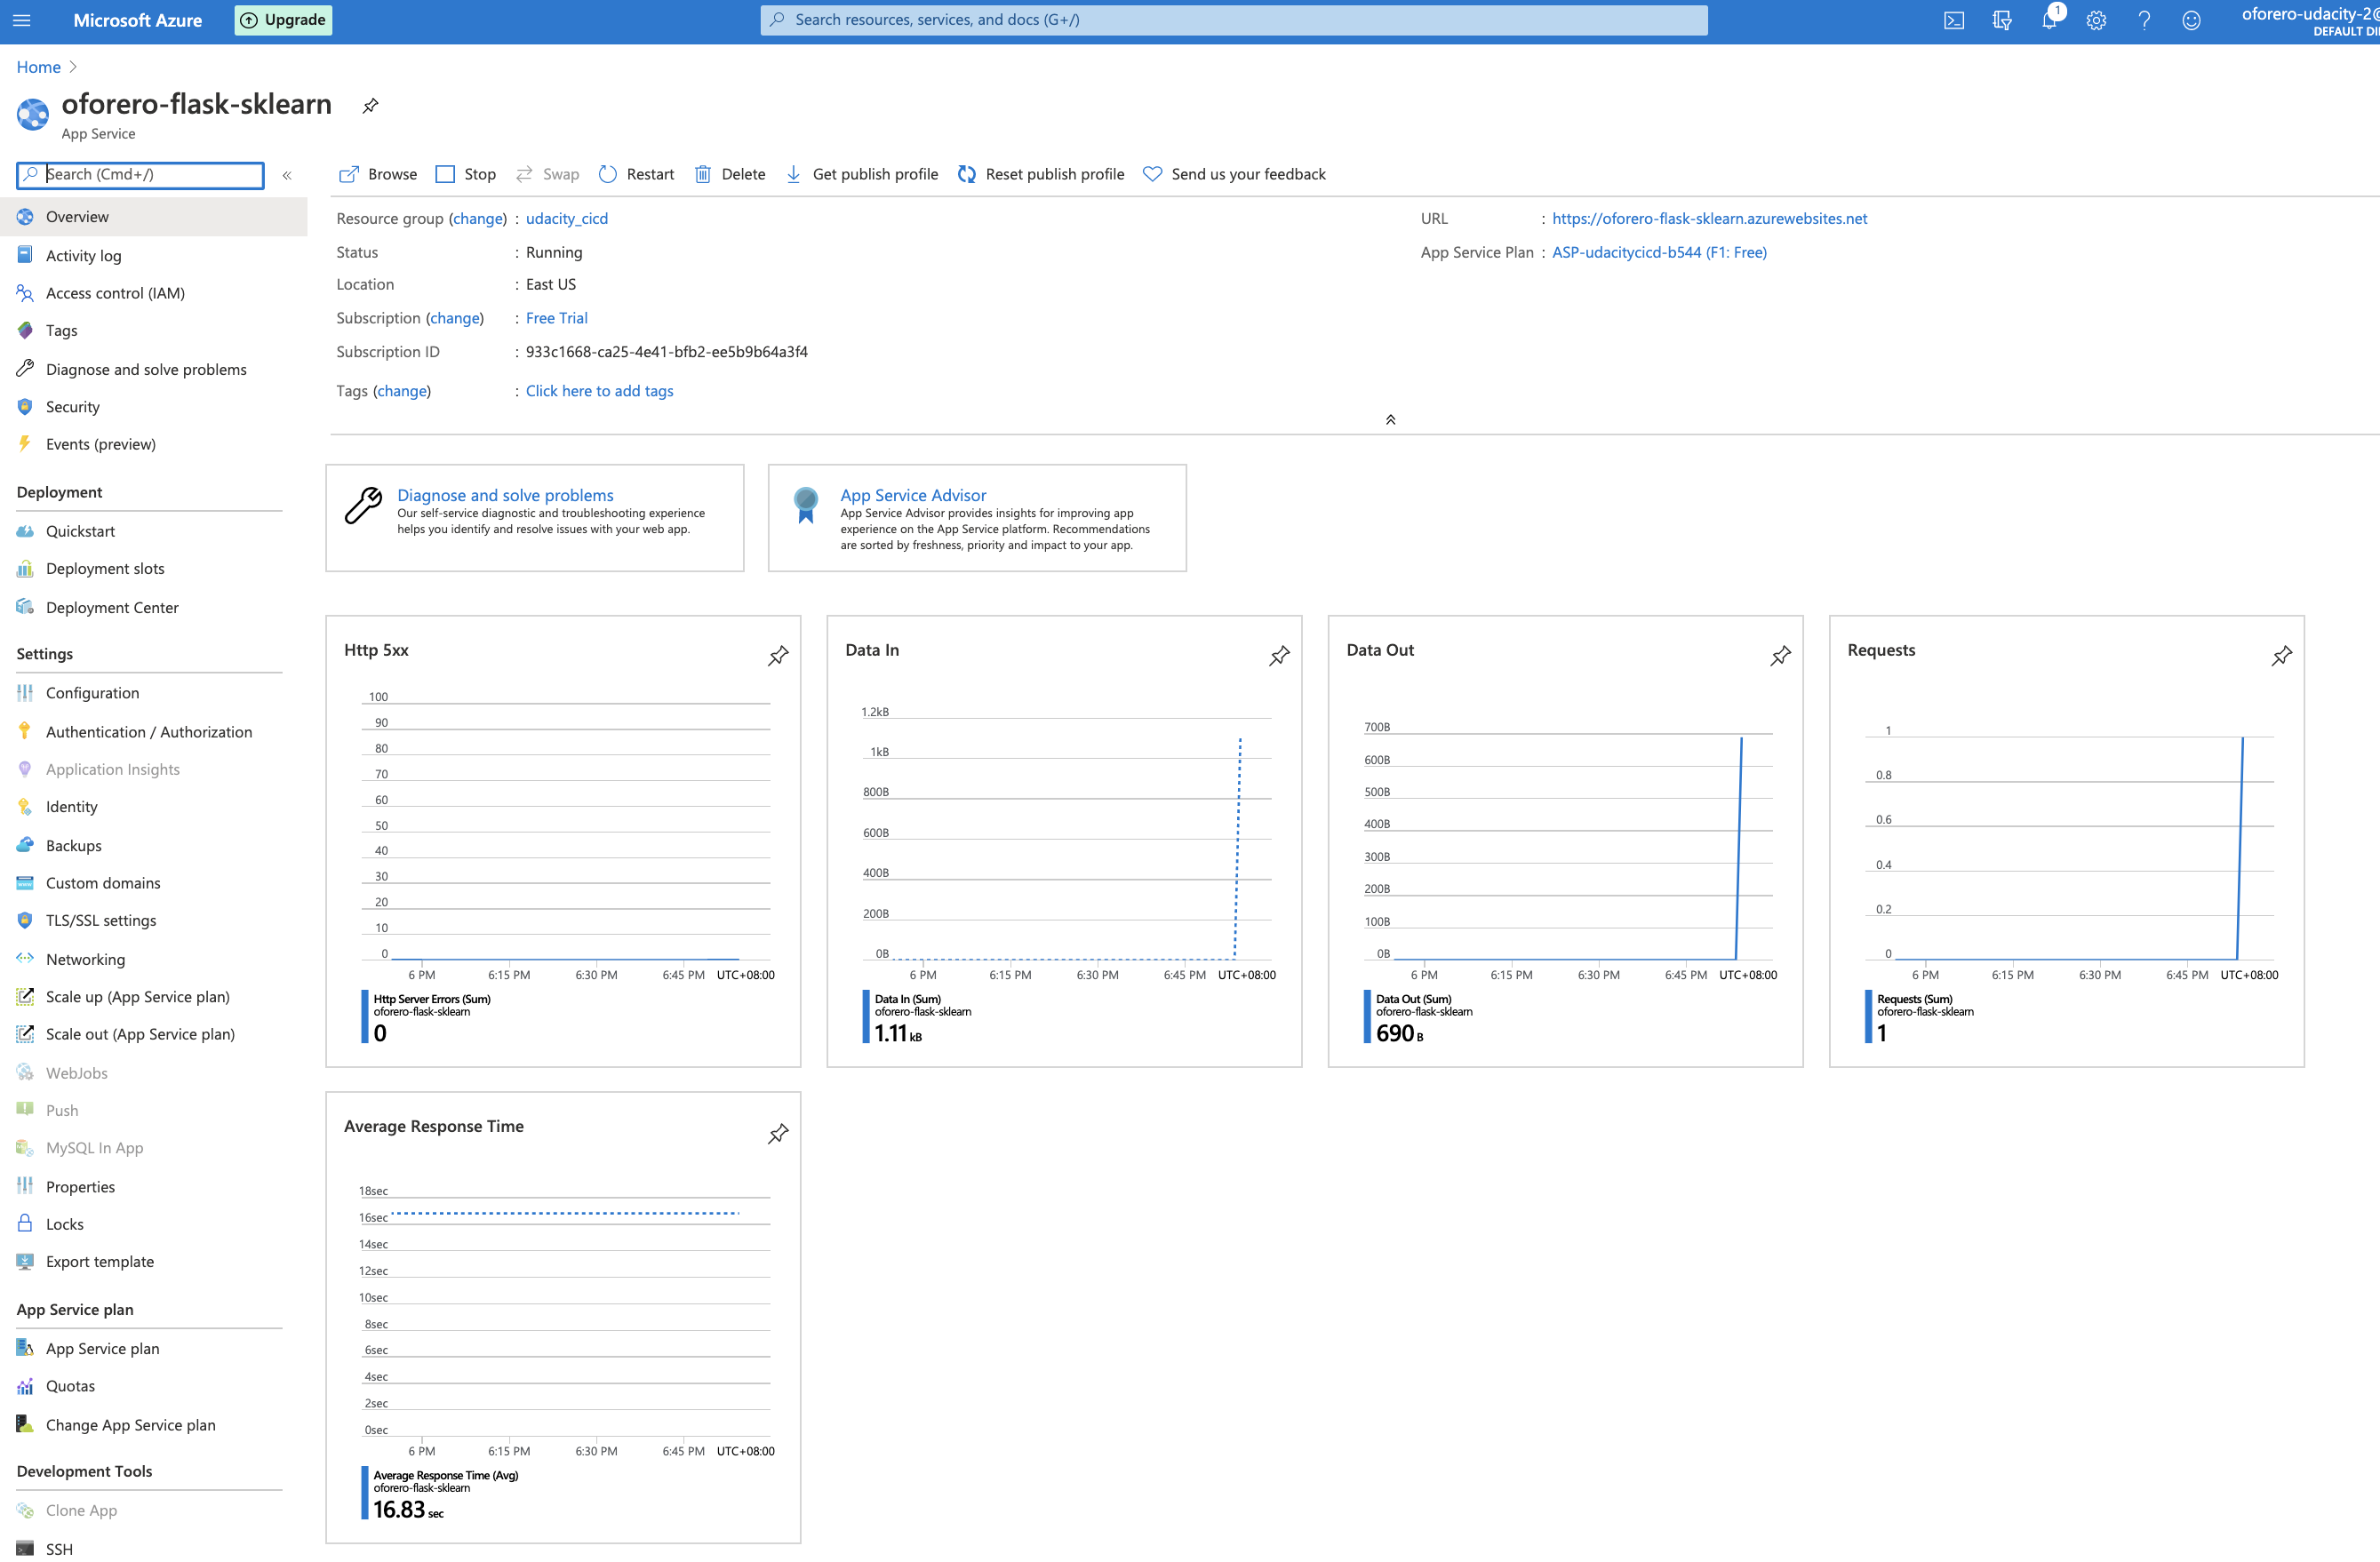Image resolution: width=2380 pixels, height=1562 pixels.
Task: Click the Restart app icon
Action: click(x=607, y=174)
